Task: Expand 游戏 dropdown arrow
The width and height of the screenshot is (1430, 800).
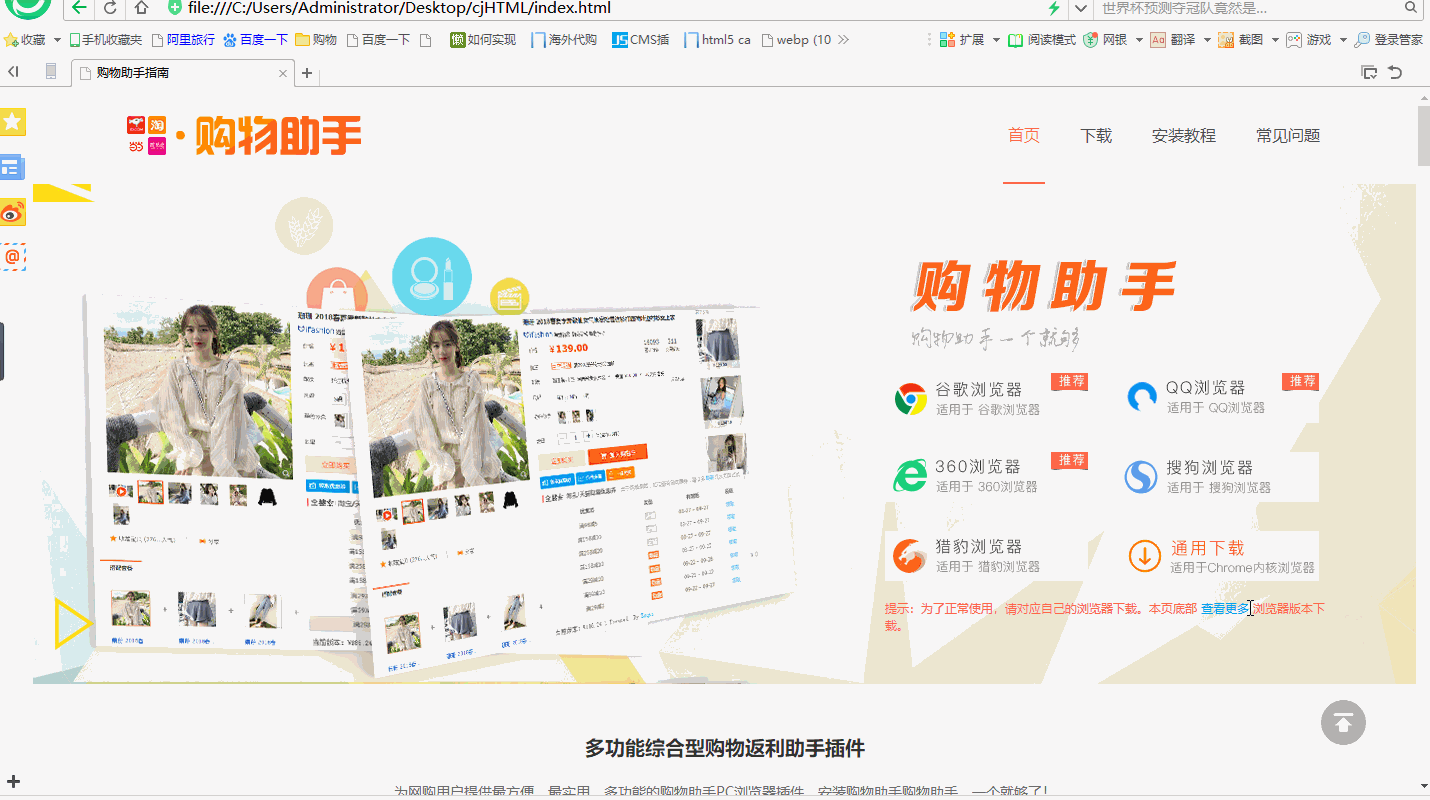Action: tap(1341, 40)
